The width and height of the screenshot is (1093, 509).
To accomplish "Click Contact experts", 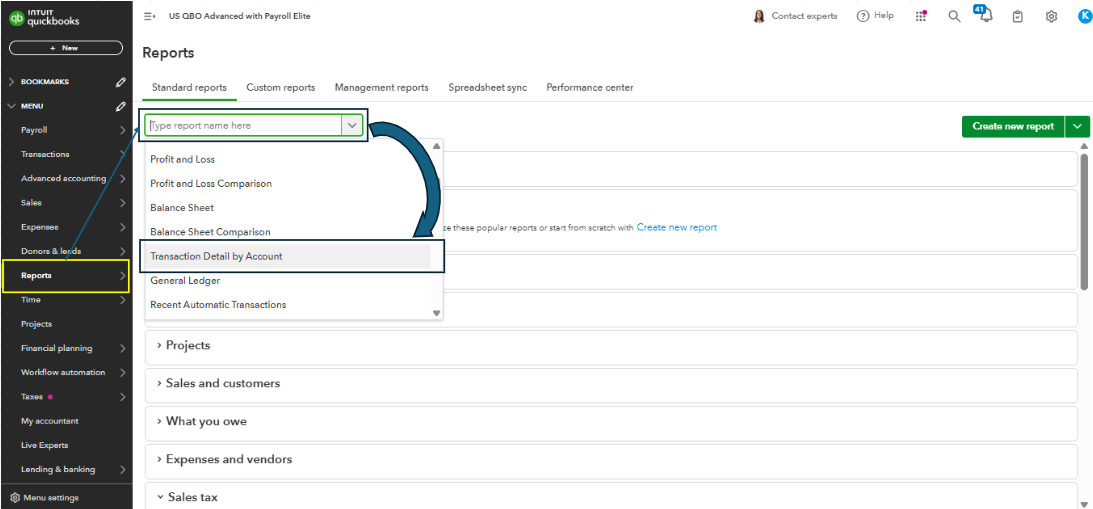I will click(x=804, y=16).
